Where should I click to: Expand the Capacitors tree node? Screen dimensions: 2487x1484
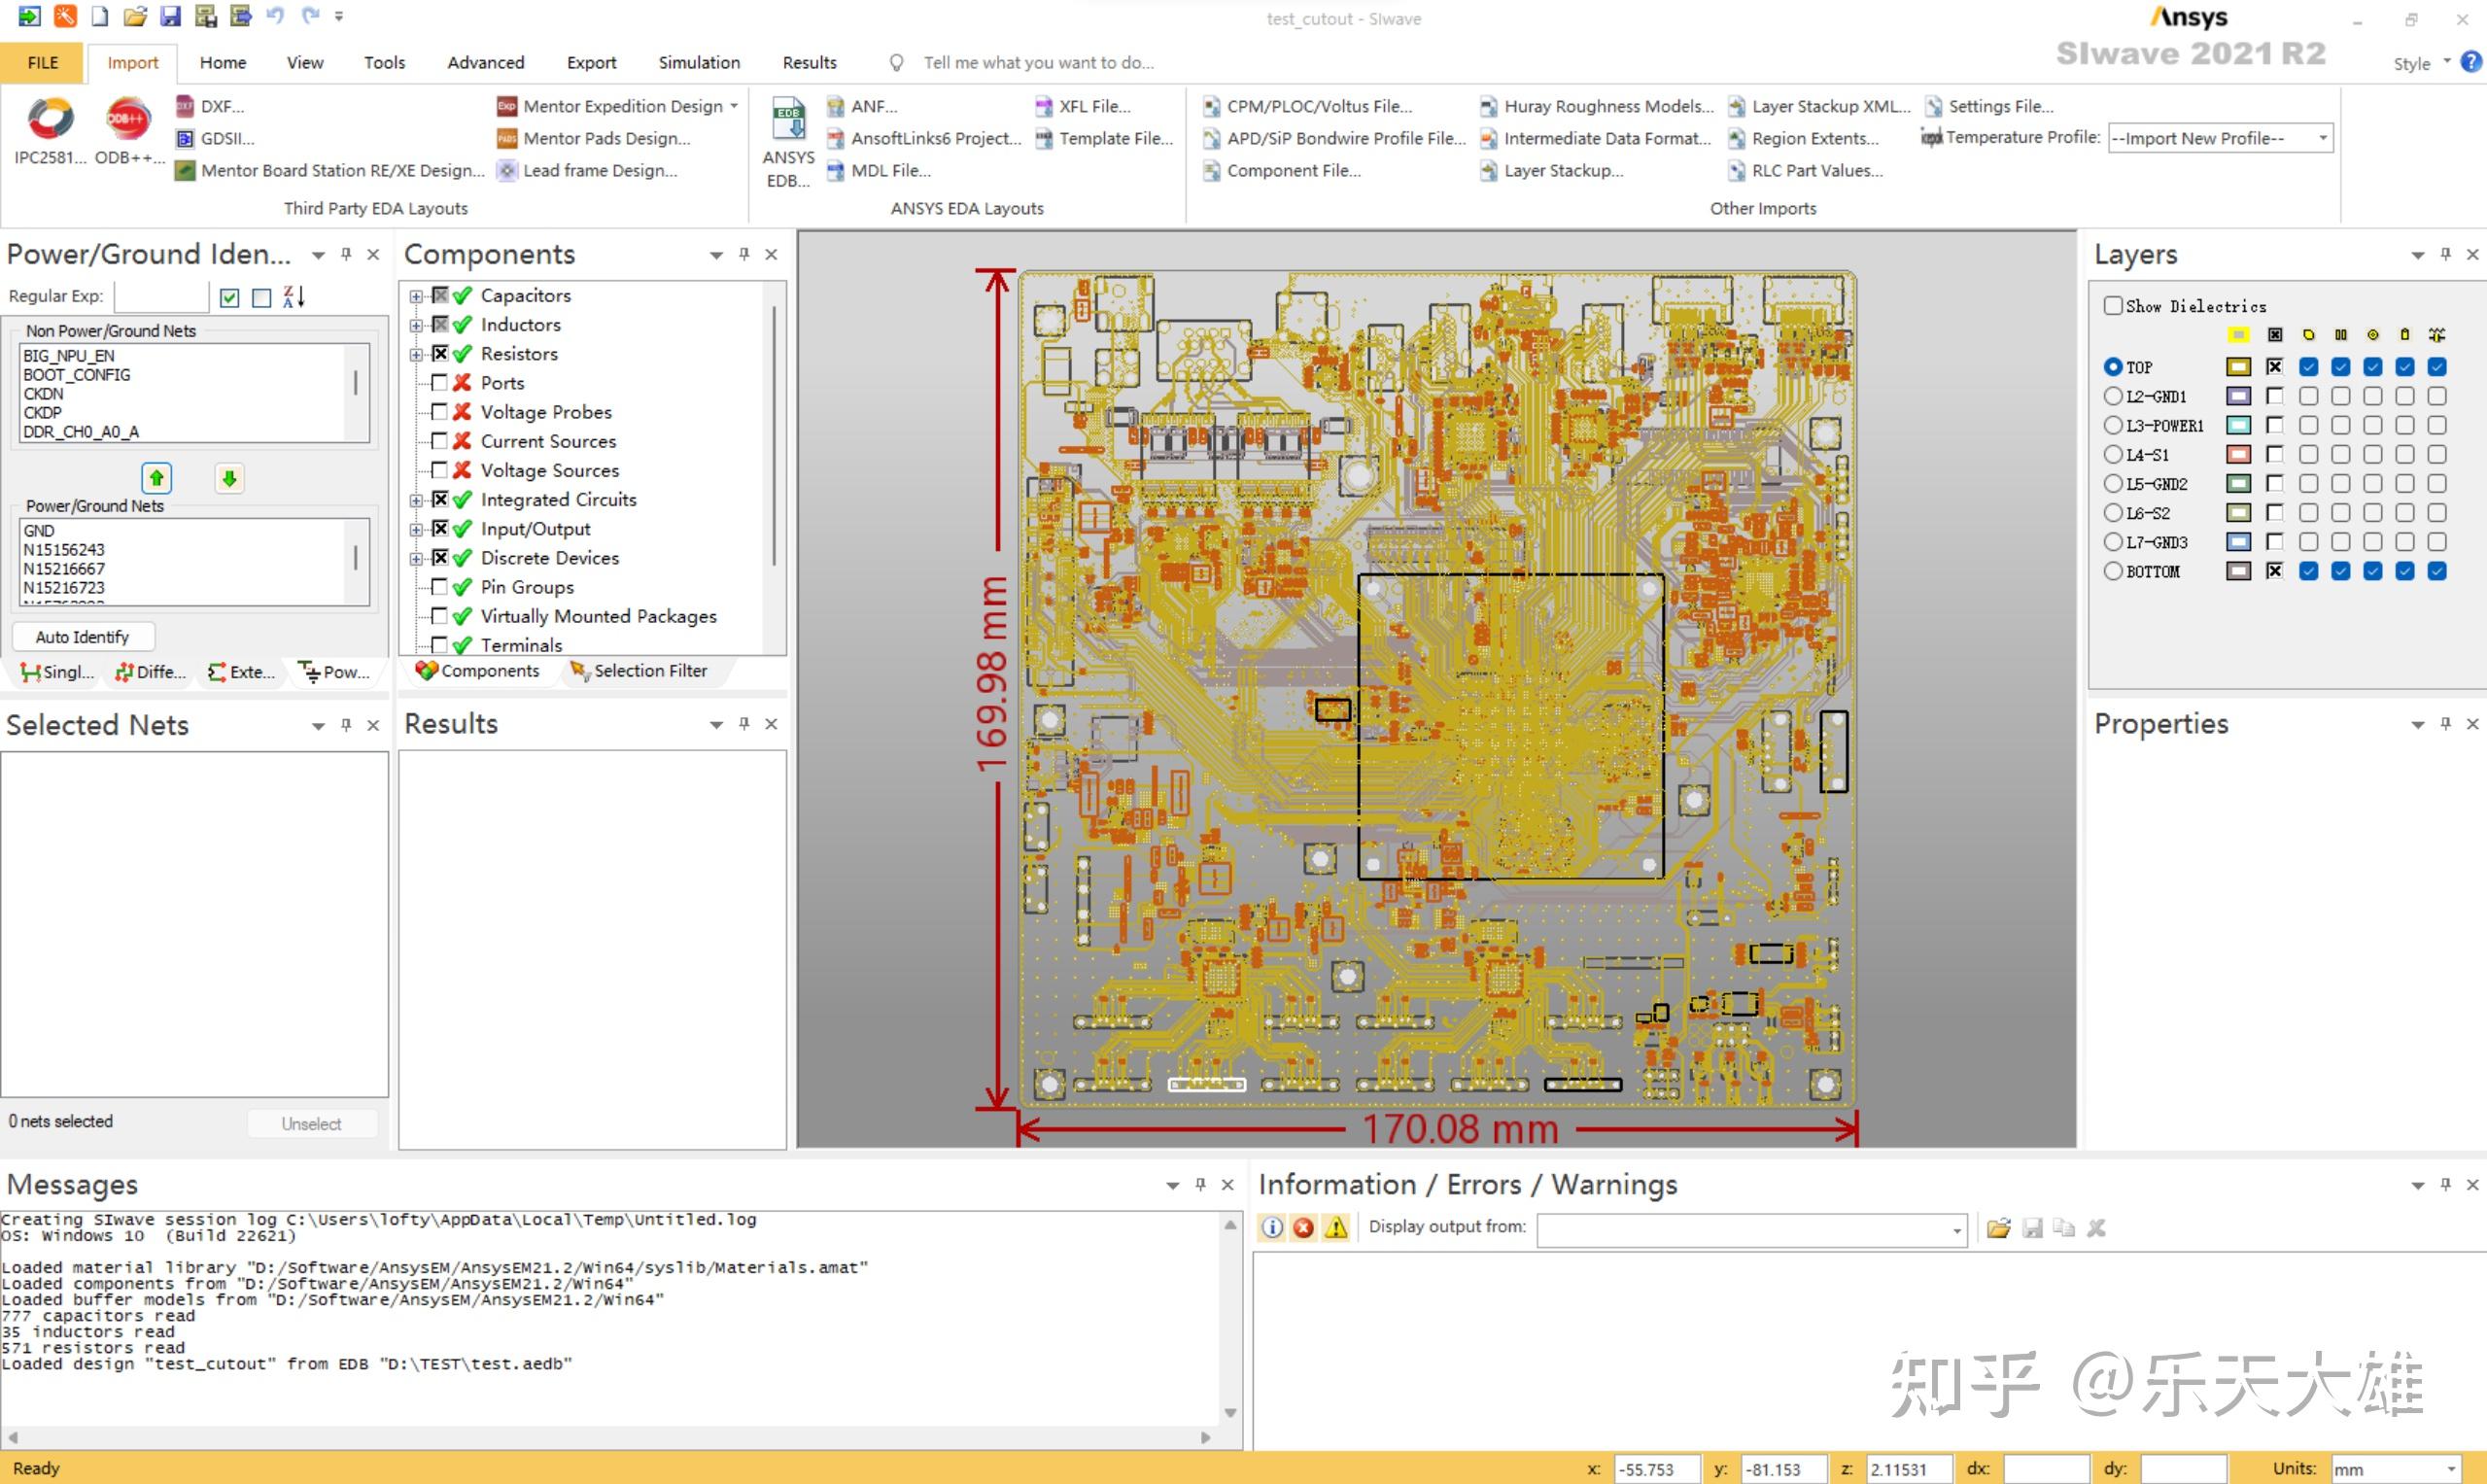click(416, 296)
